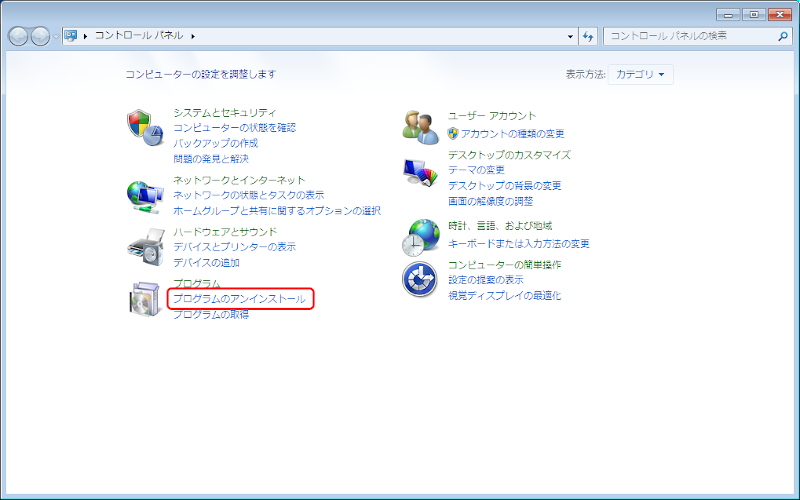Open ハードウェアとサウンド category heading

tap(224, 232)
